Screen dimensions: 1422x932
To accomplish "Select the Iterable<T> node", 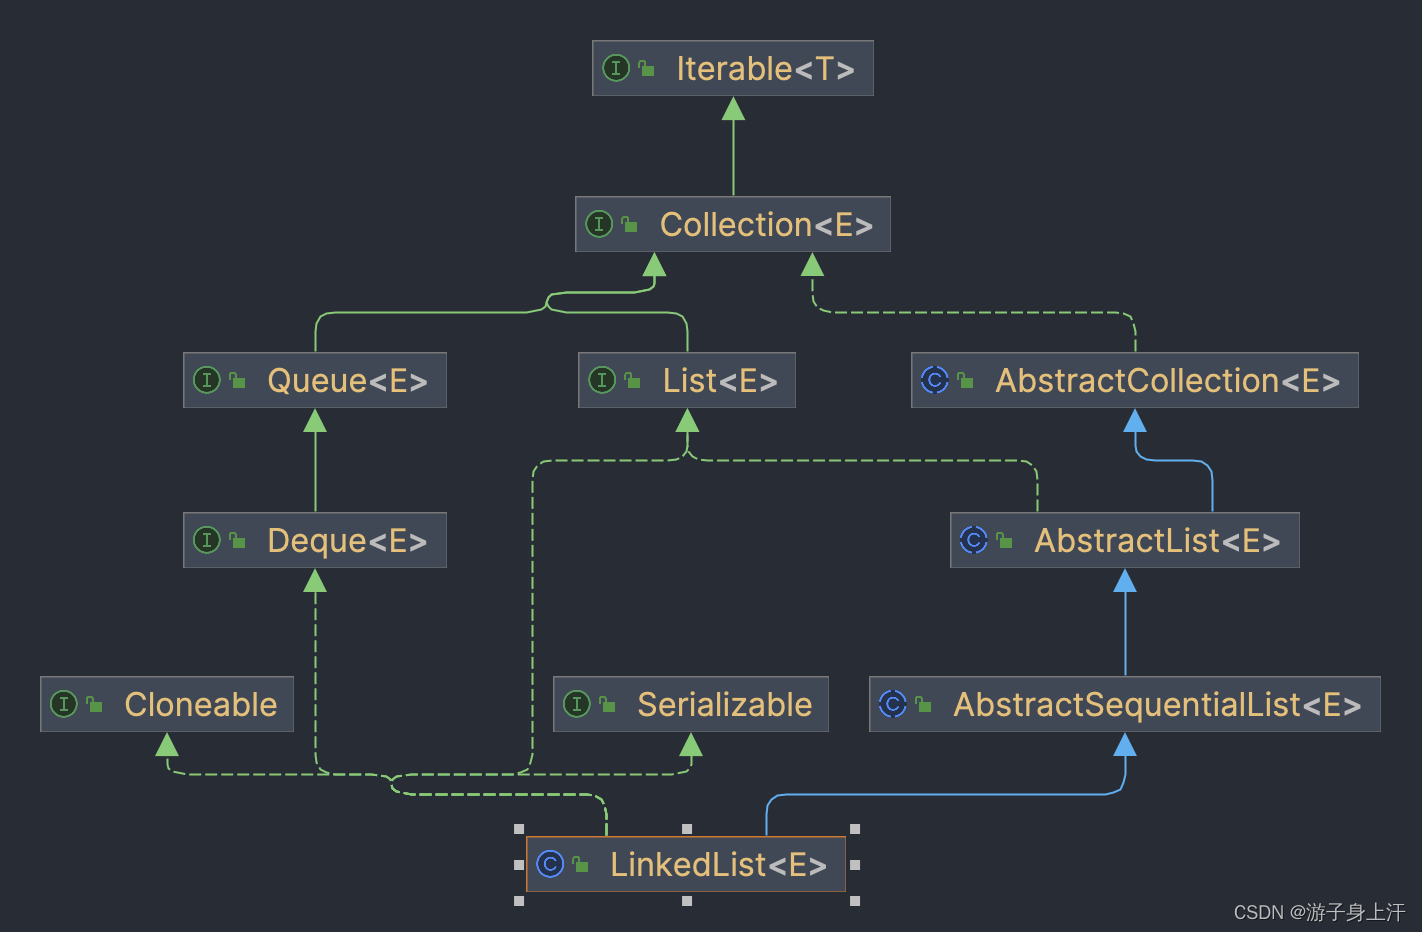I will [x=733, y=68].
